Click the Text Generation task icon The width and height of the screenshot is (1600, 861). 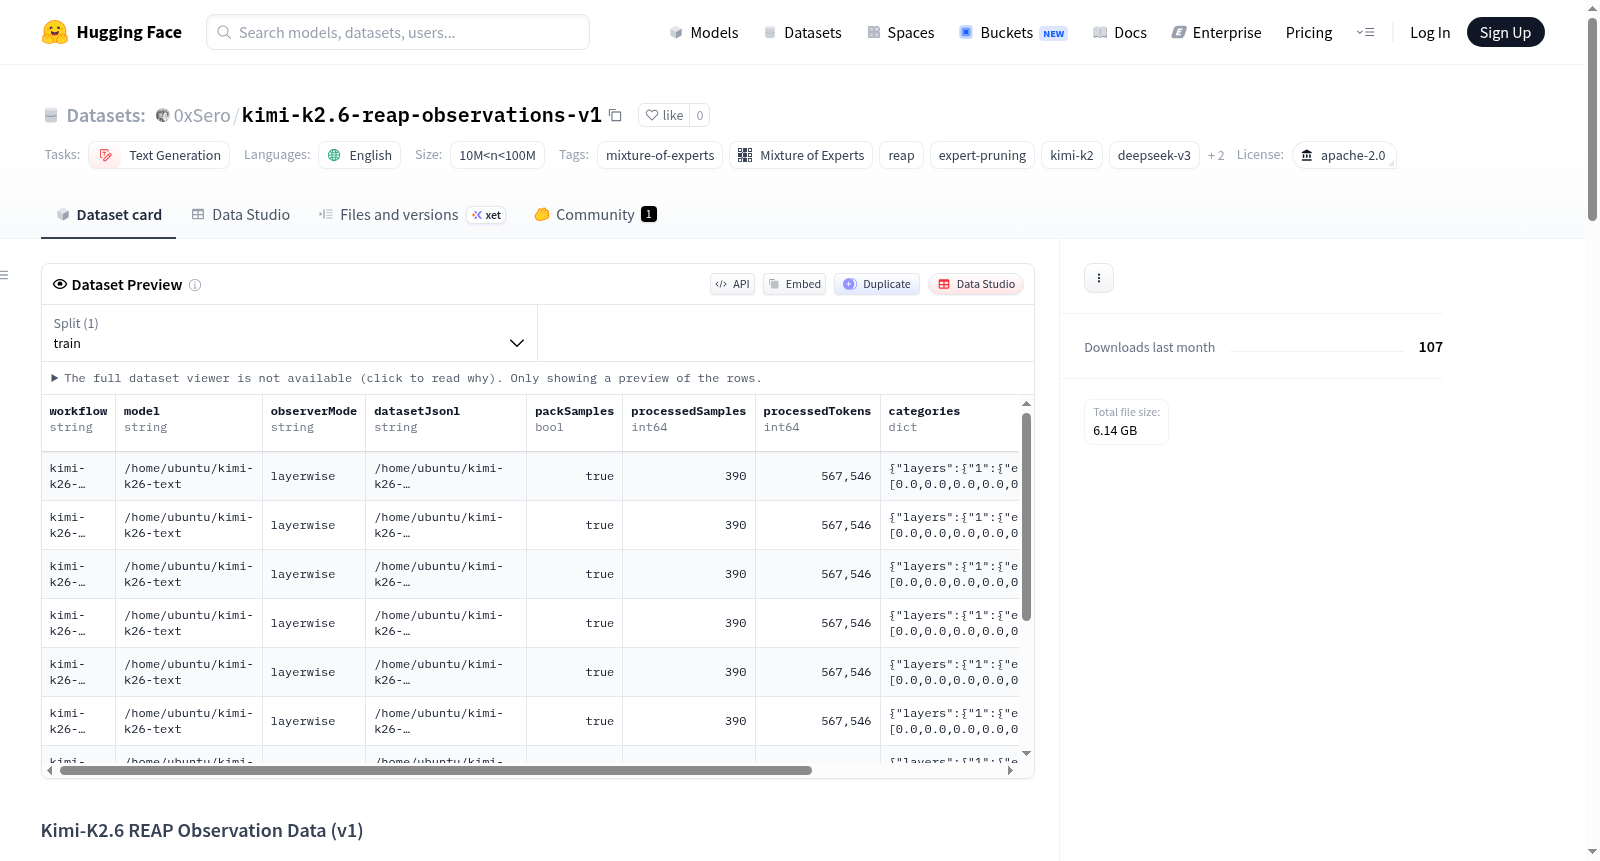point(106,155)
